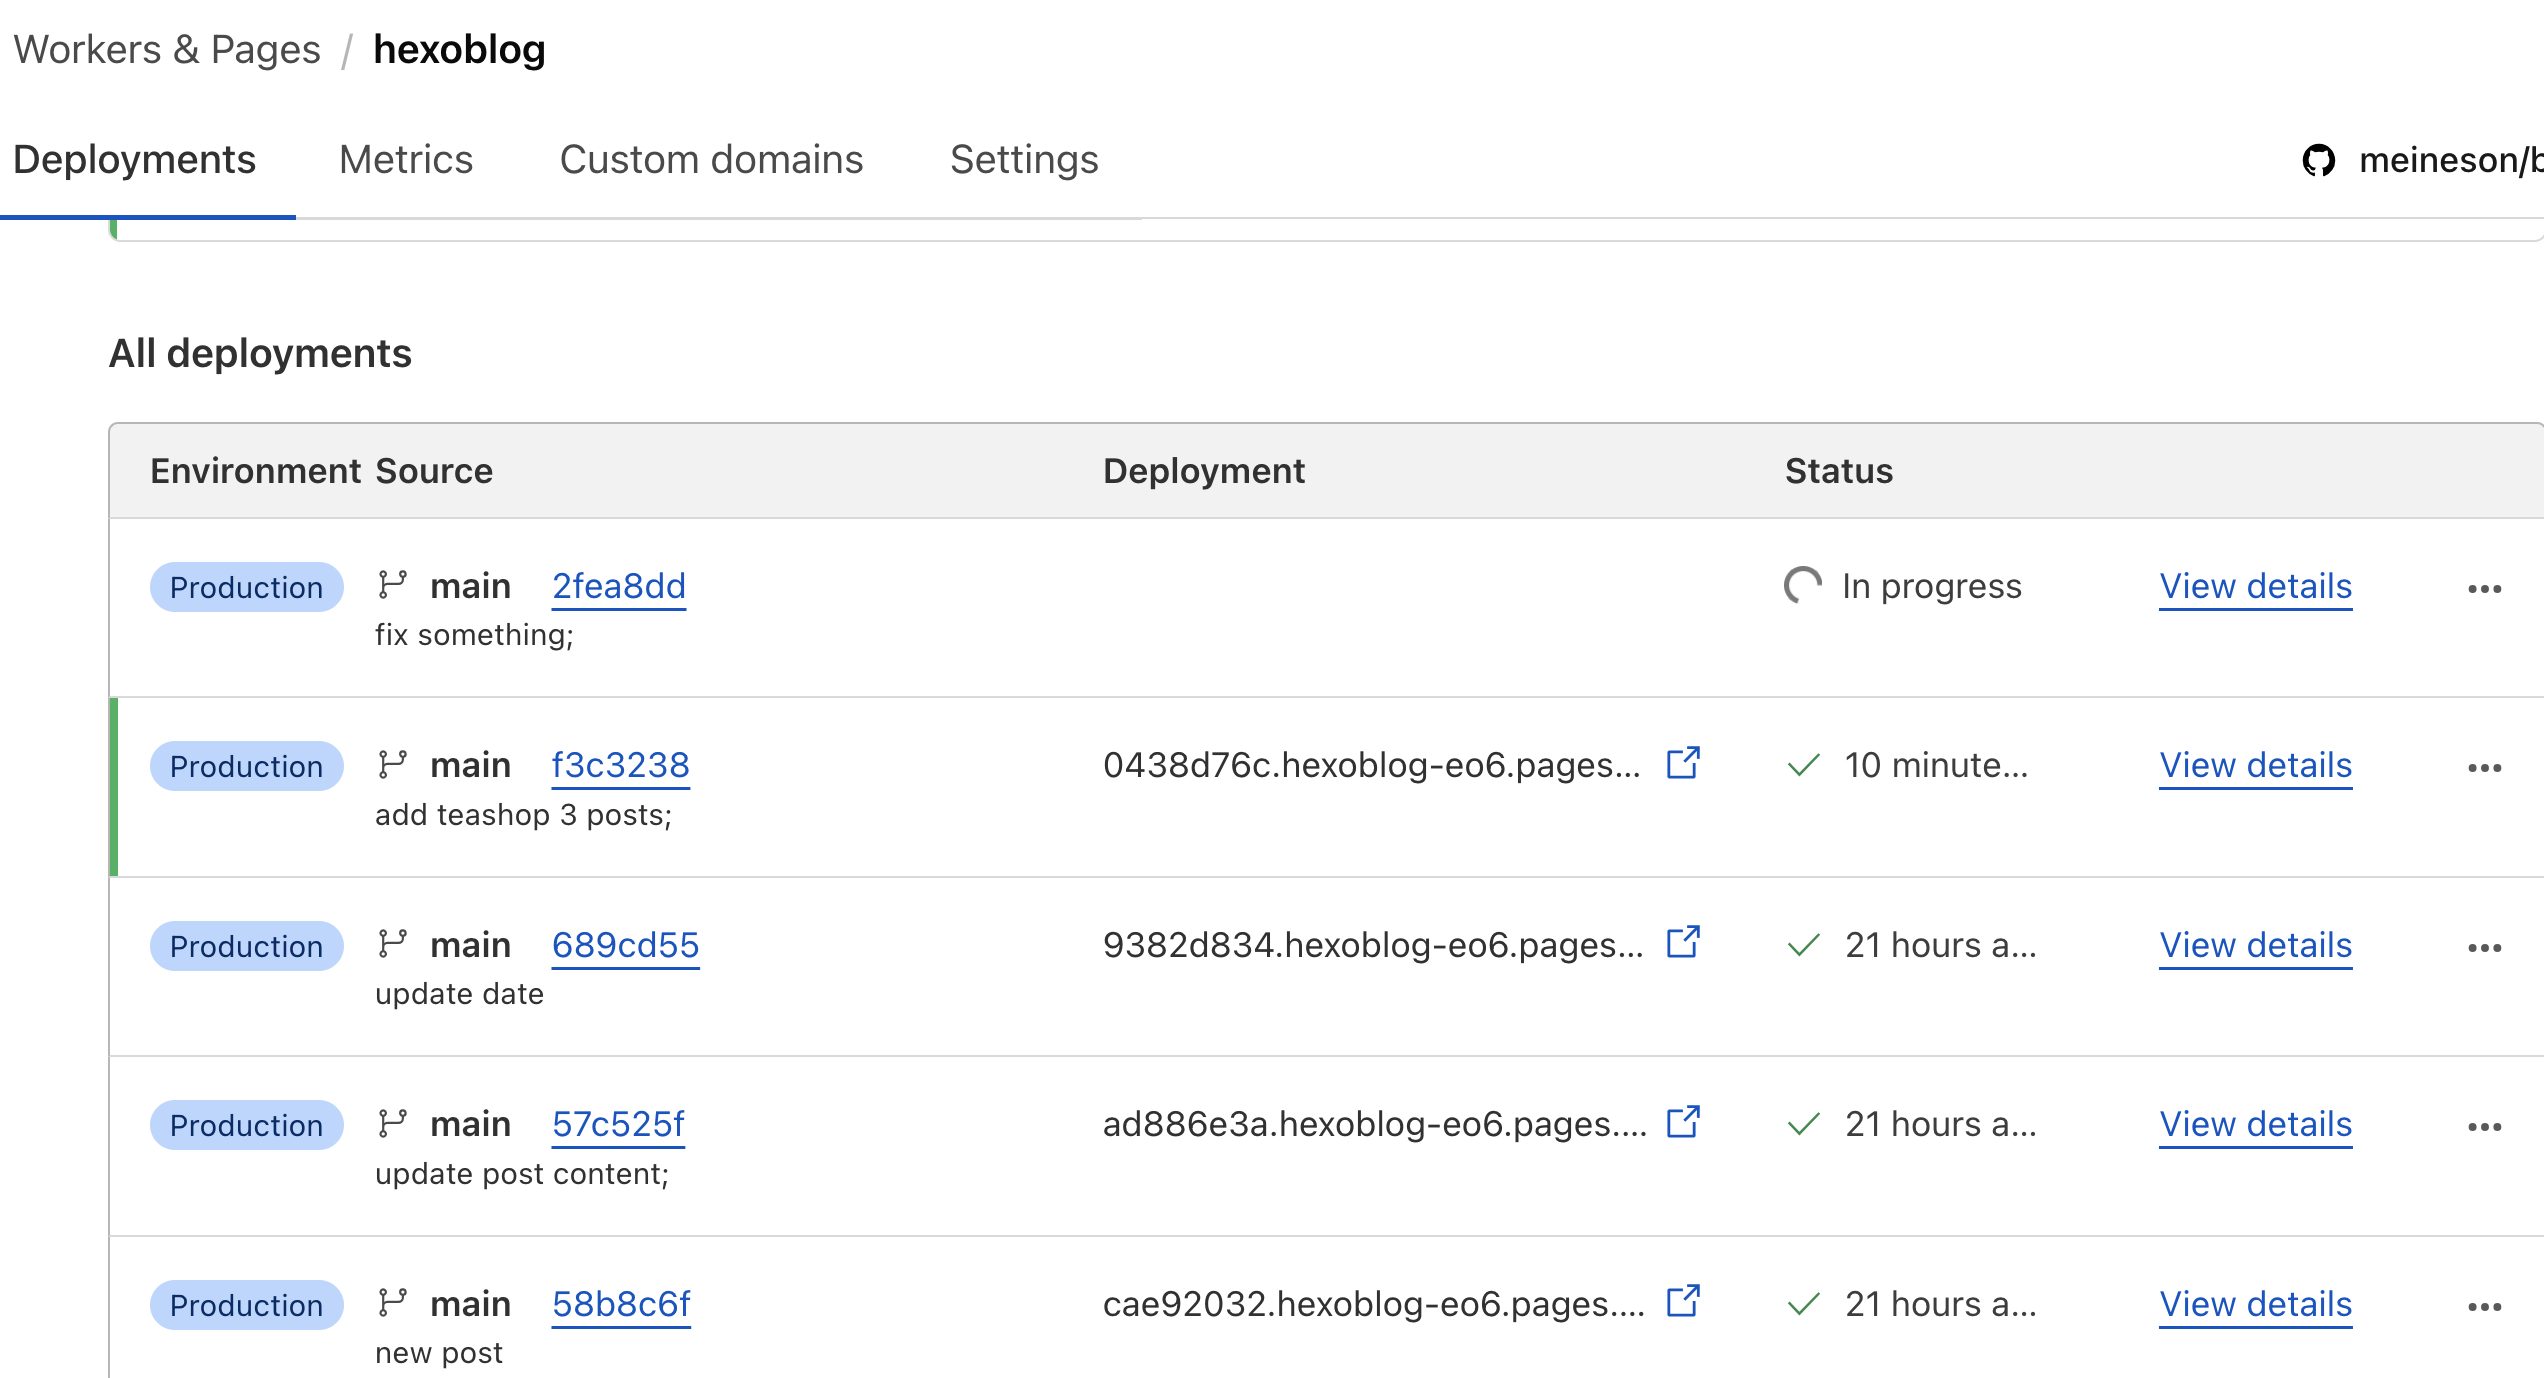Go to the Settings tab

(x=1024, y=160)
